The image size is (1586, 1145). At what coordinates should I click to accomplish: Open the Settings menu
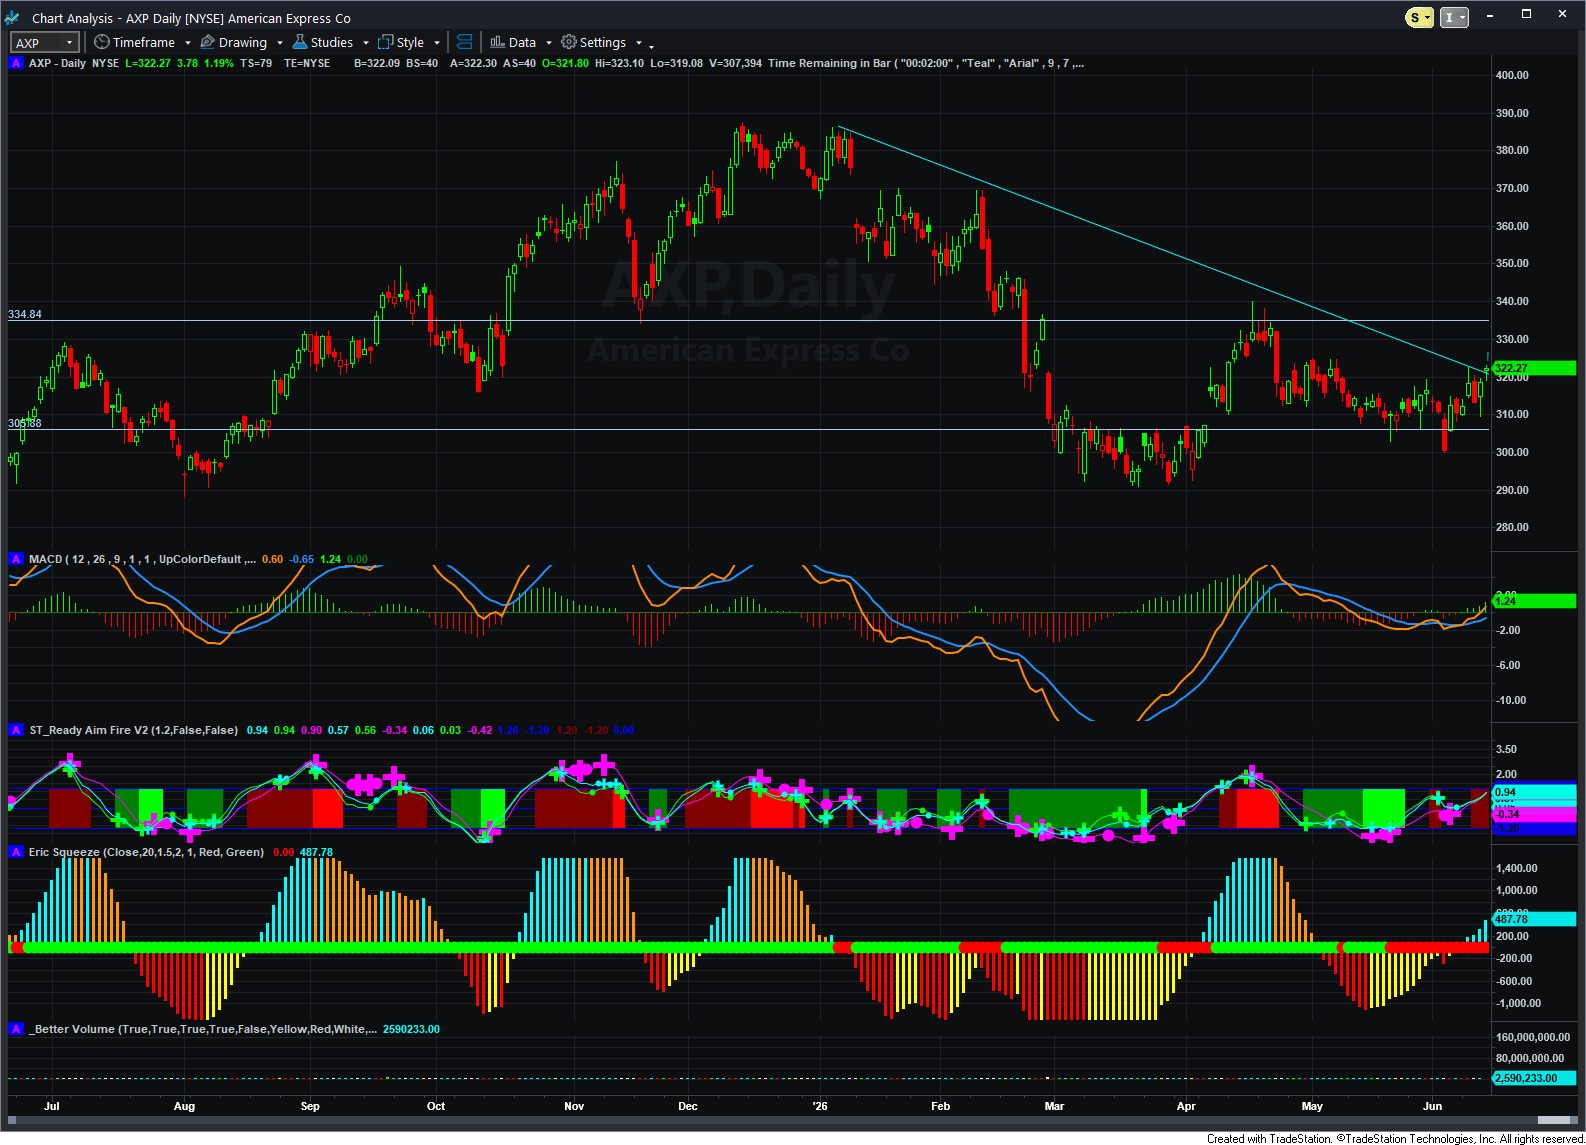603,42
